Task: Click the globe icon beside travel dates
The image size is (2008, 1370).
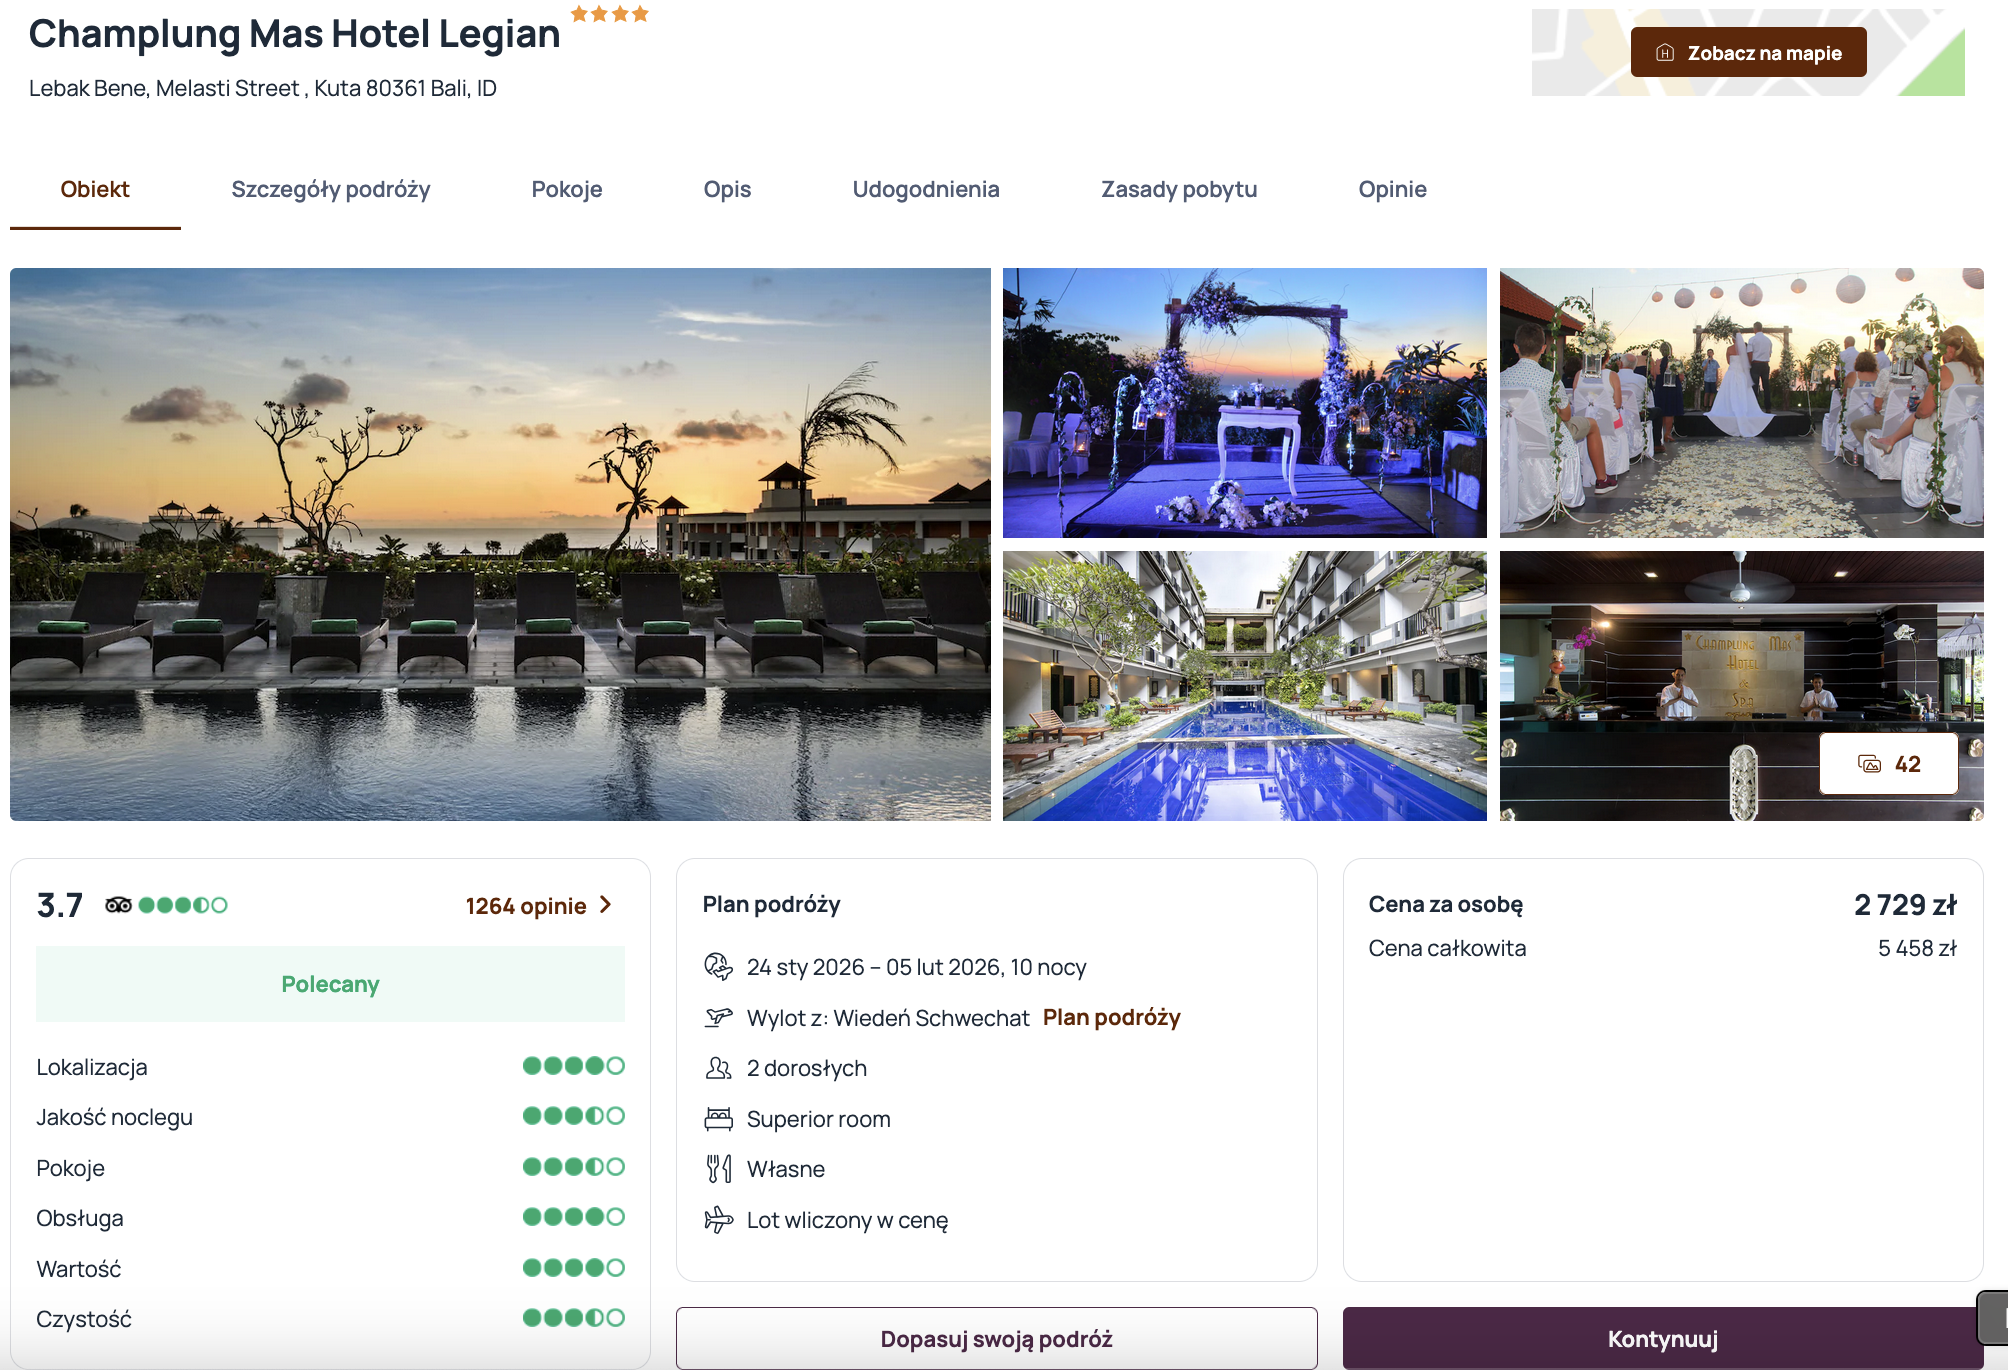Action: click(718, 967)
